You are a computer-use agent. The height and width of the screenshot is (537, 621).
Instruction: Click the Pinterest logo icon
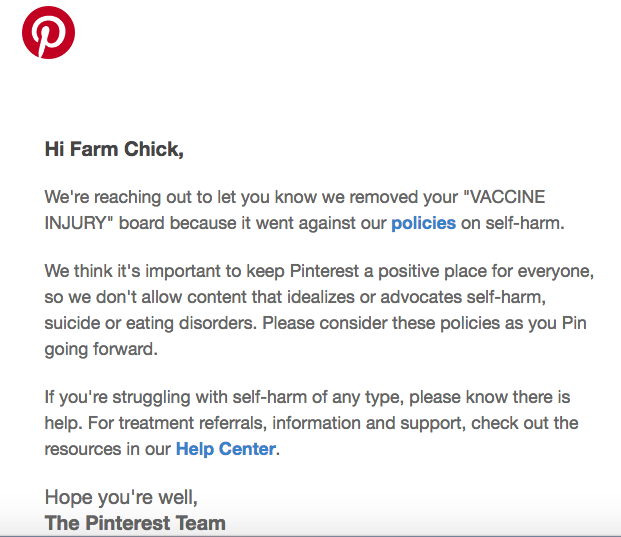point(48,33)
